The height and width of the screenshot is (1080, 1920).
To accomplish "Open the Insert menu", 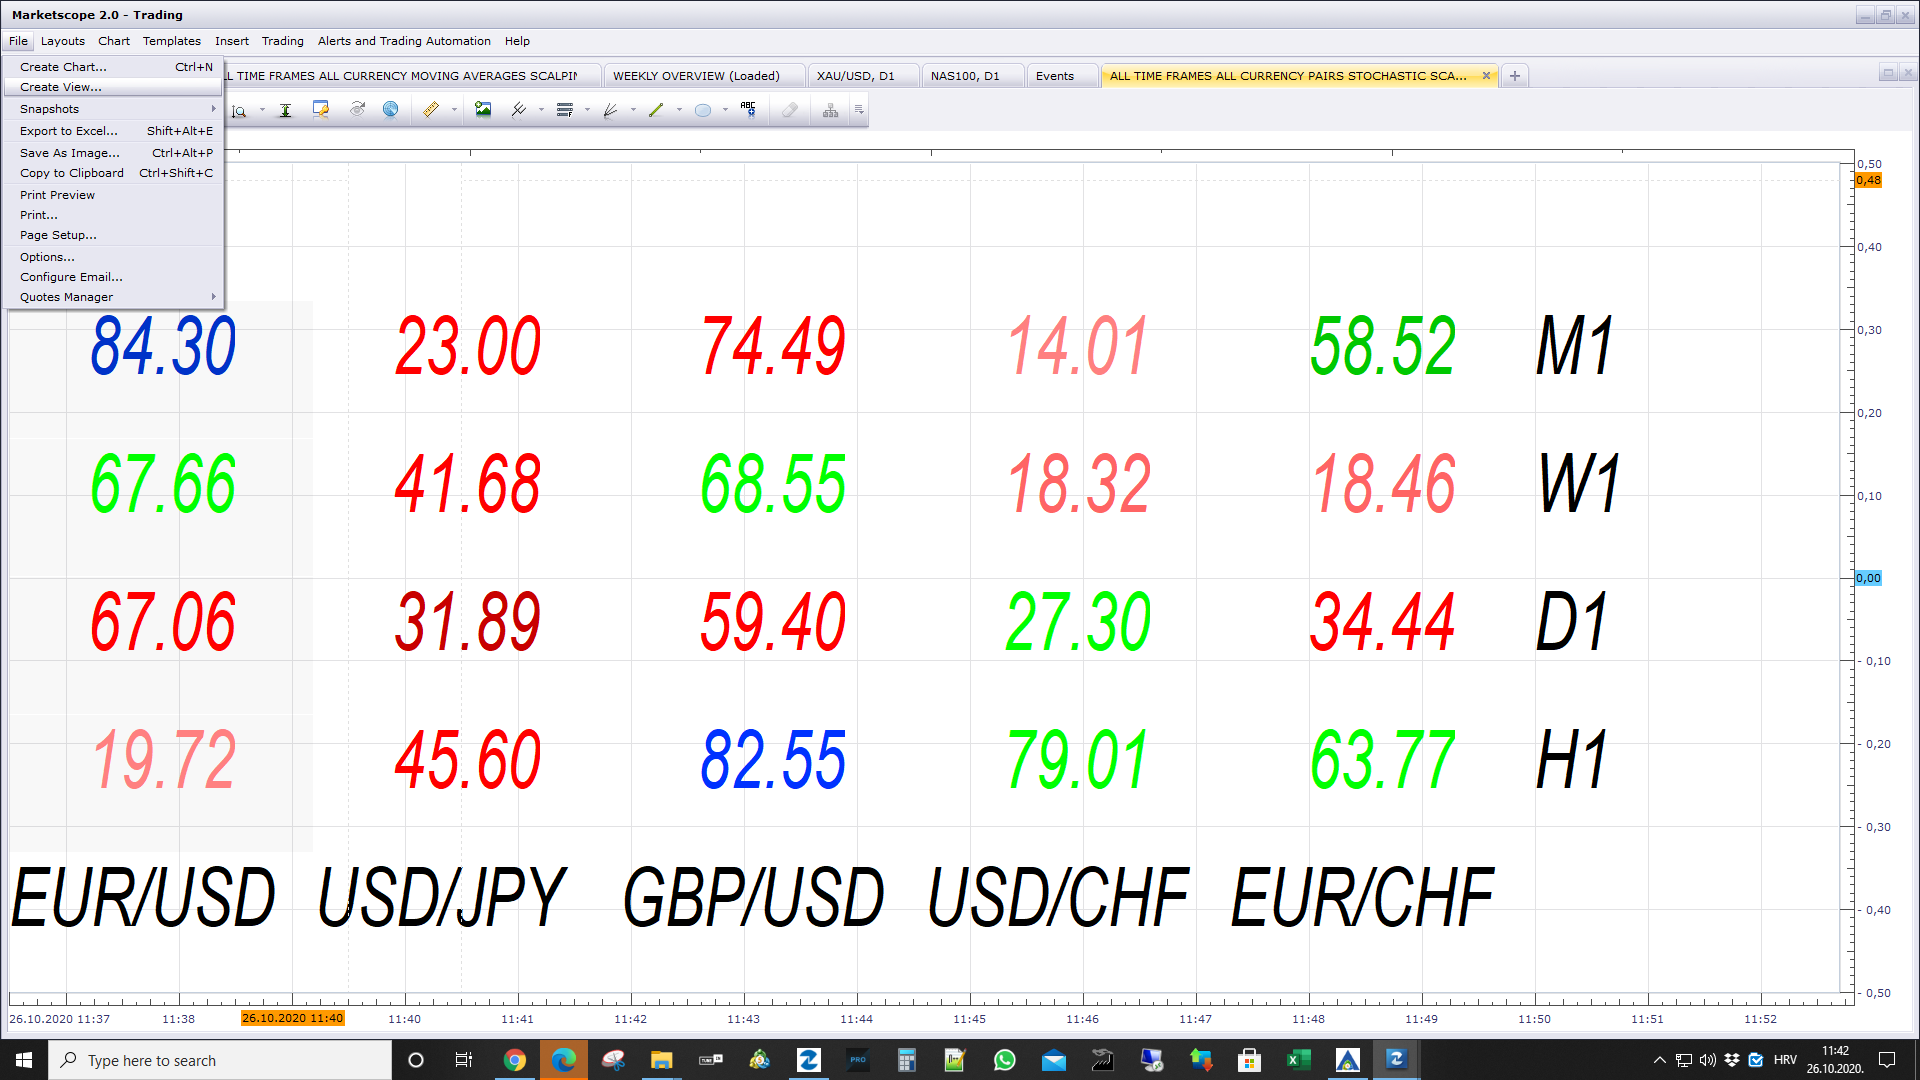I will click(232, 41).
